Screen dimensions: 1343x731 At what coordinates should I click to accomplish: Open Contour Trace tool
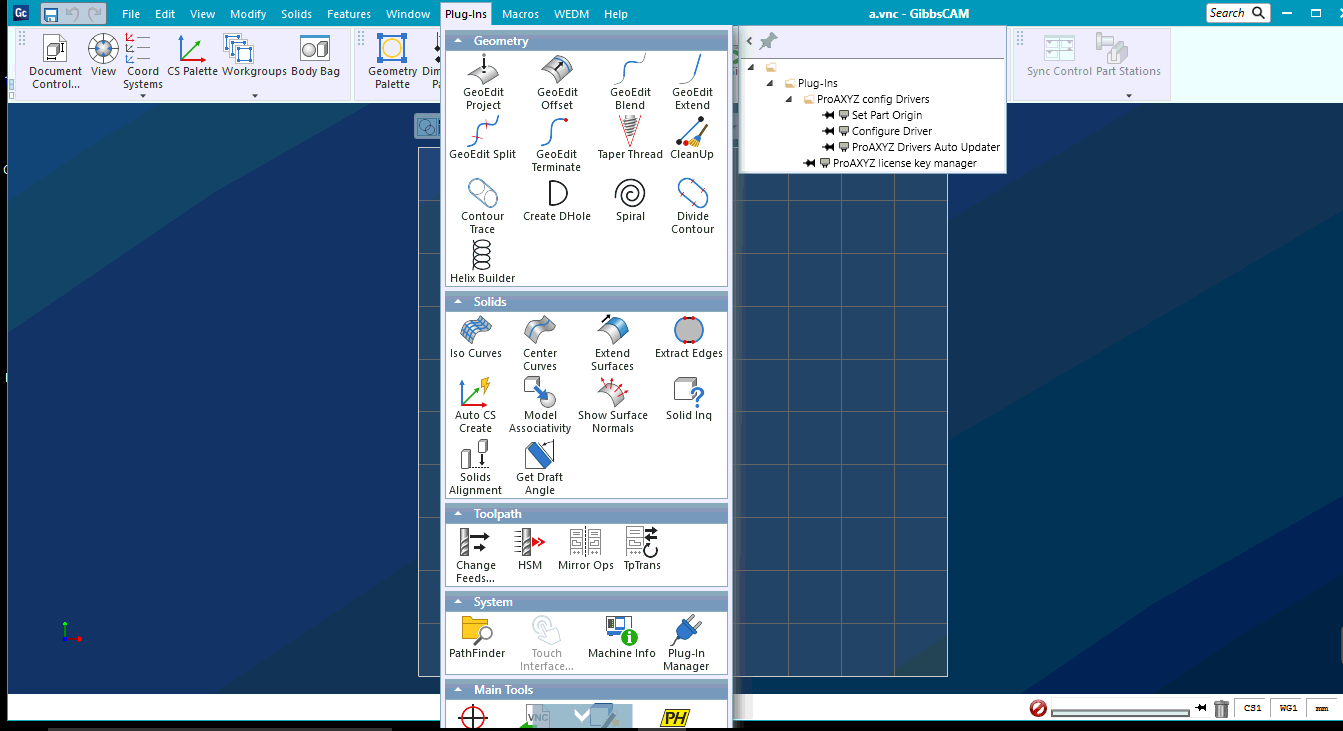(483, 206)
